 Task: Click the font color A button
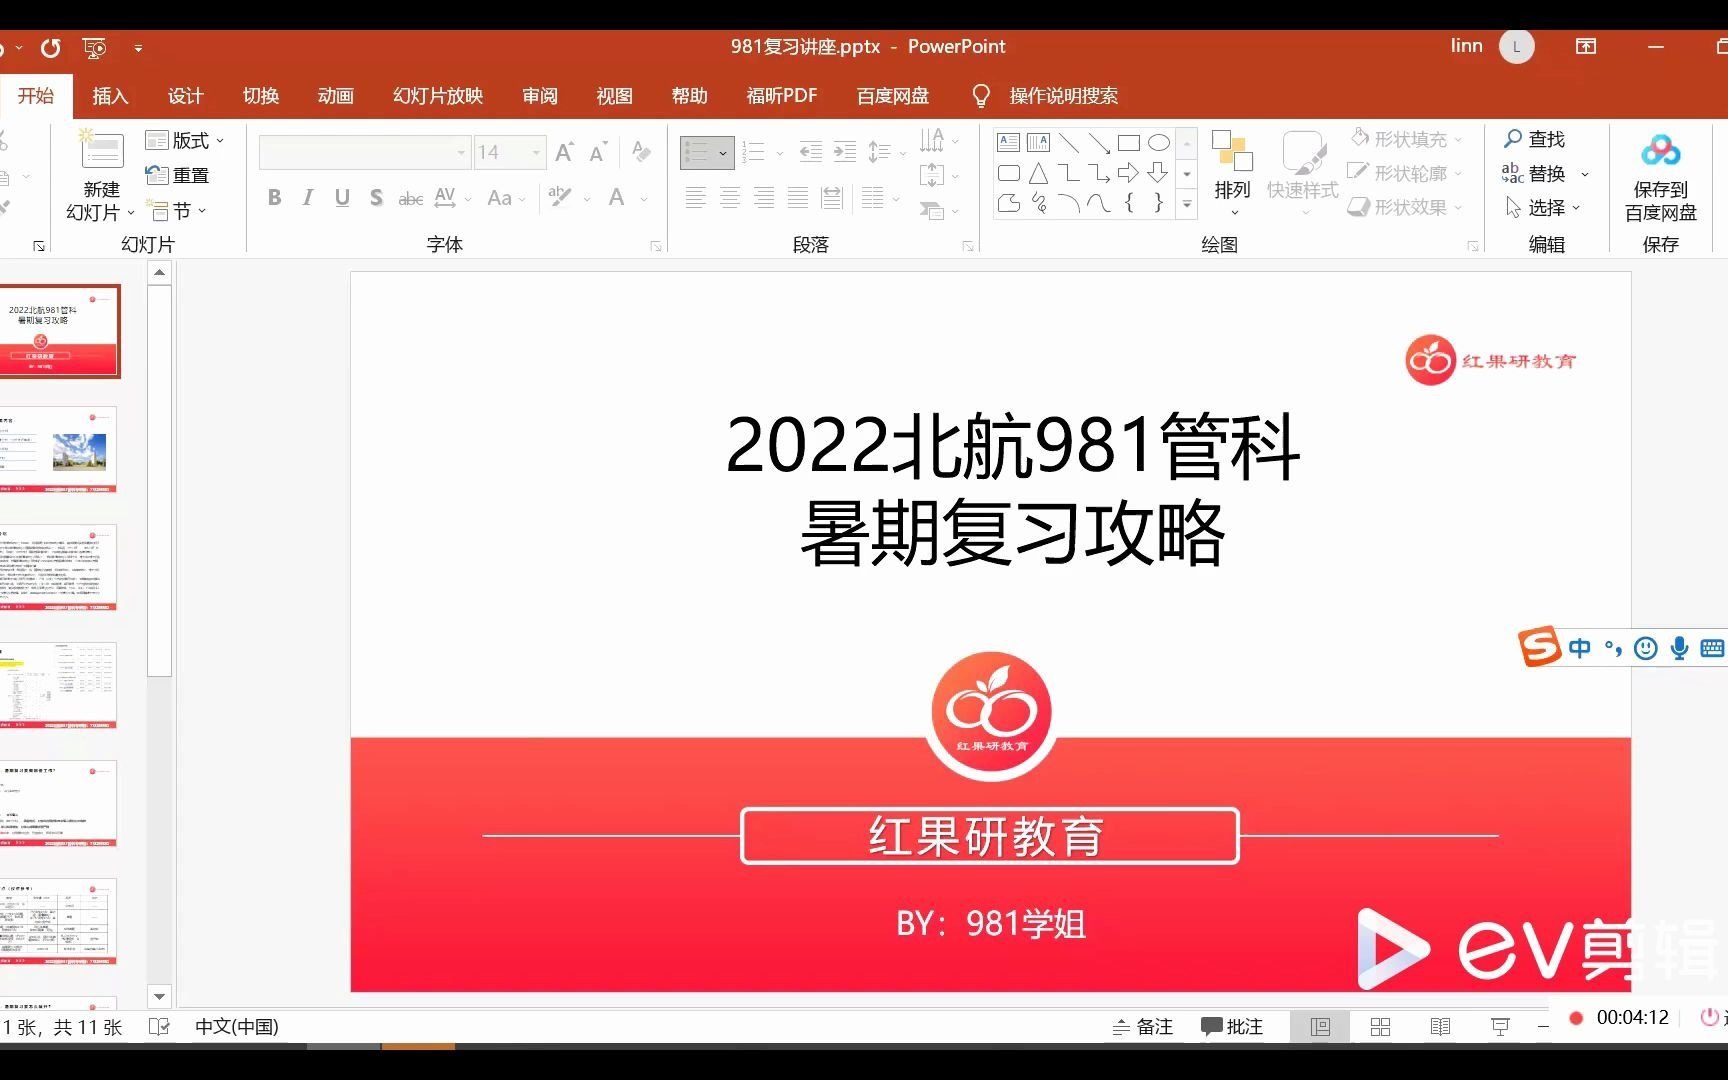[617, 197]
